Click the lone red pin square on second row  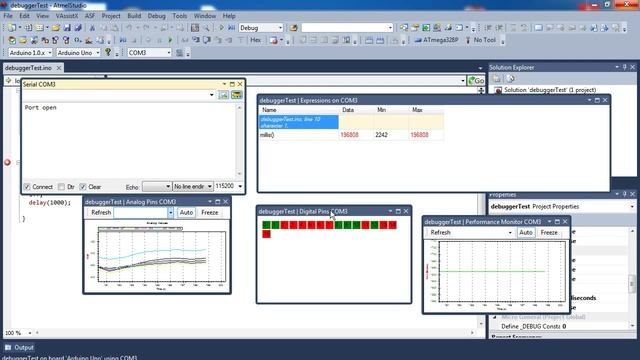(266, 234)
